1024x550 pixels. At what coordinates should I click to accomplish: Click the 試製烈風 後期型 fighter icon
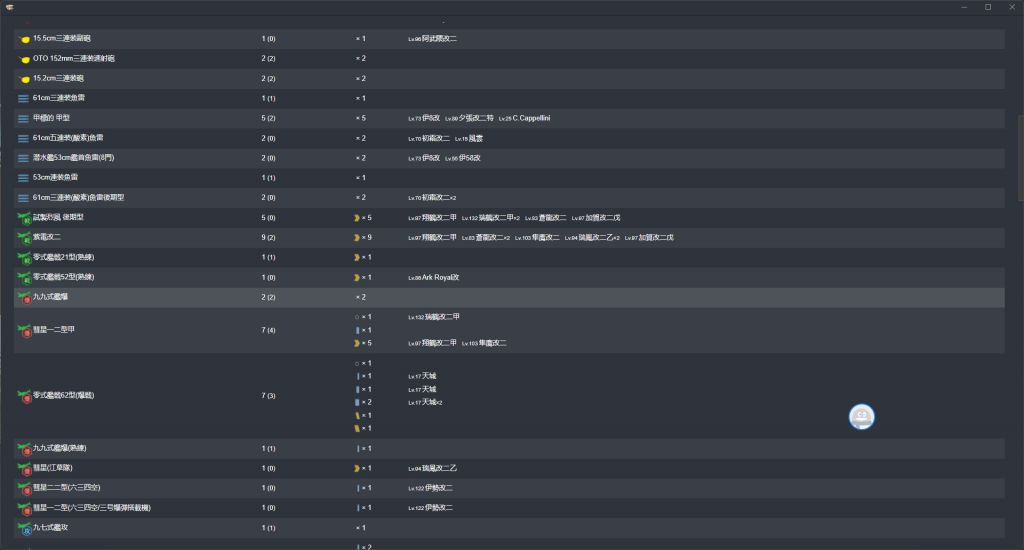tap(24, 217)
